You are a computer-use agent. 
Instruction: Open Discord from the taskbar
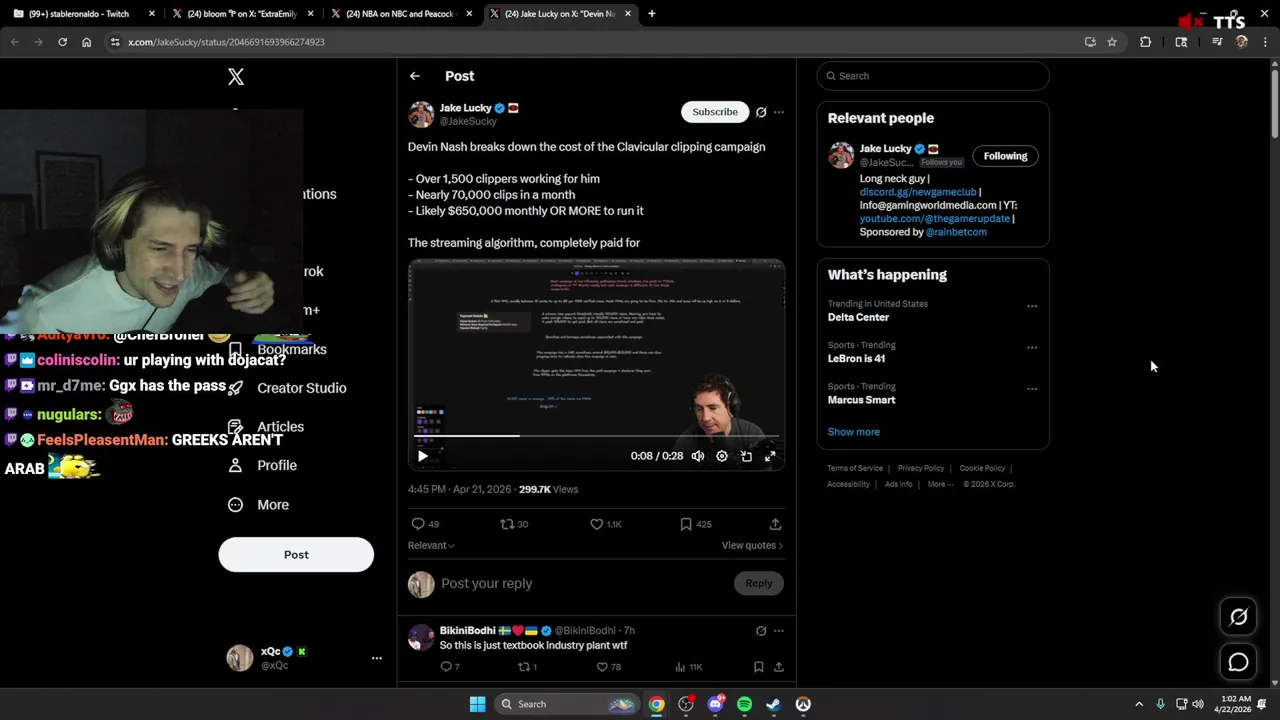click(x=715, y=704)
